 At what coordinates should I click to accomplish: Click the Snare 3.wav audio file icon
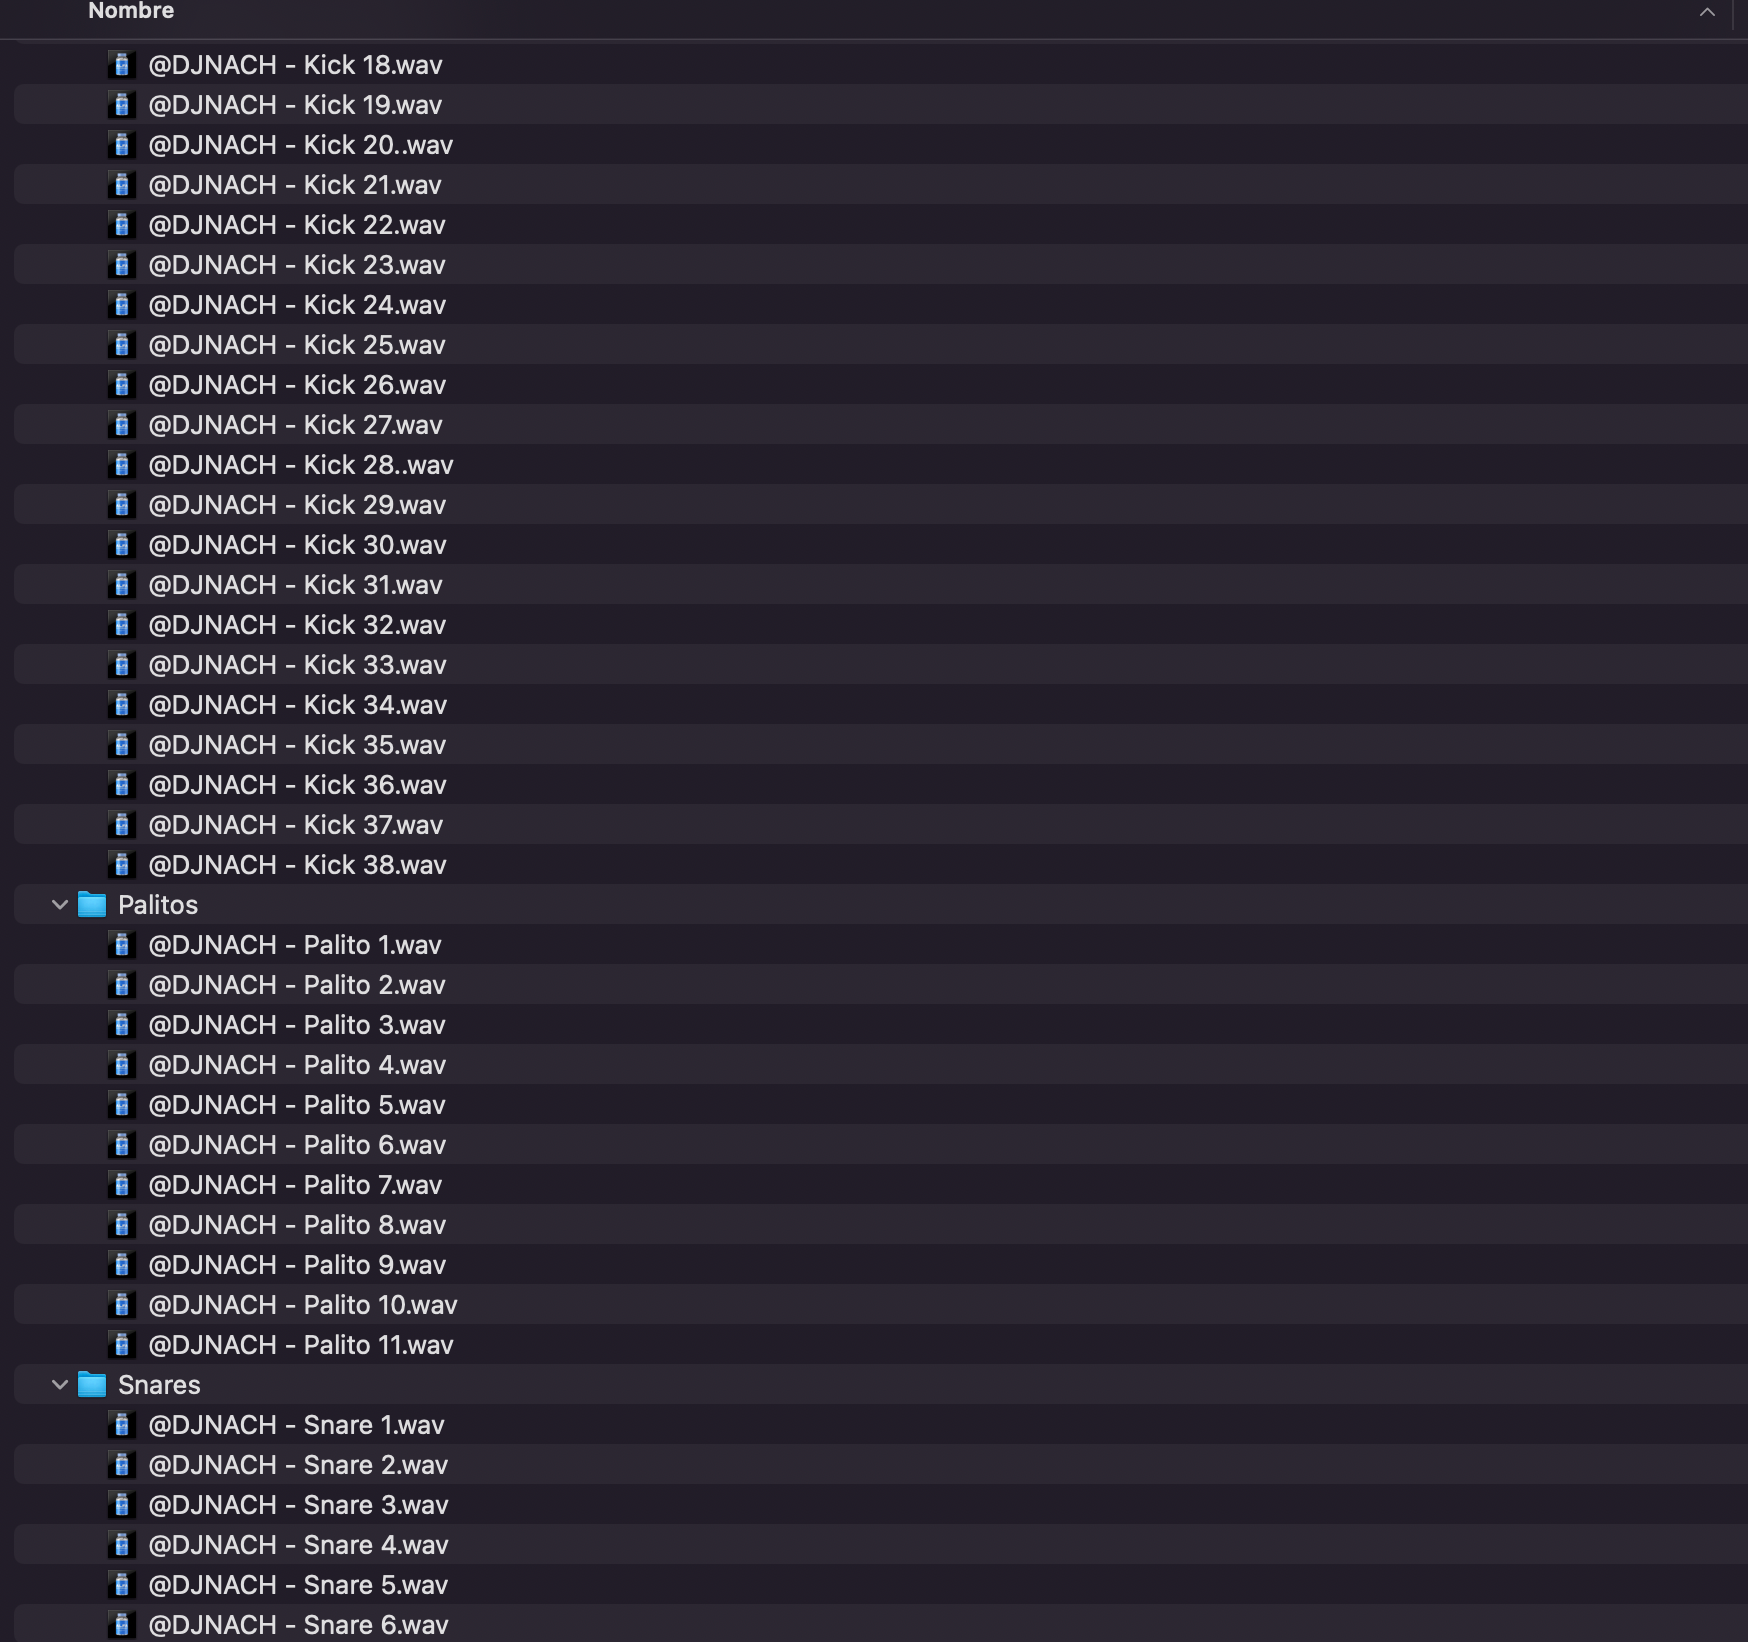click(x=121, y=1505)
